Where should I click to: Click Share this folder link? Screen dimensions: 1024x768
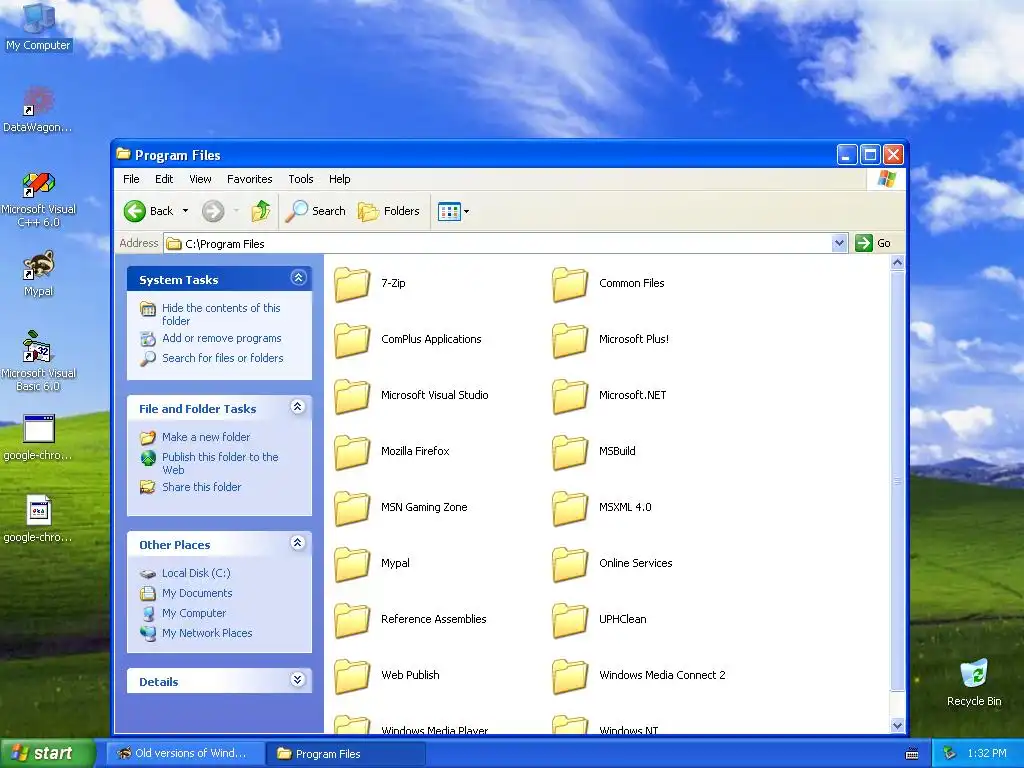201,487
